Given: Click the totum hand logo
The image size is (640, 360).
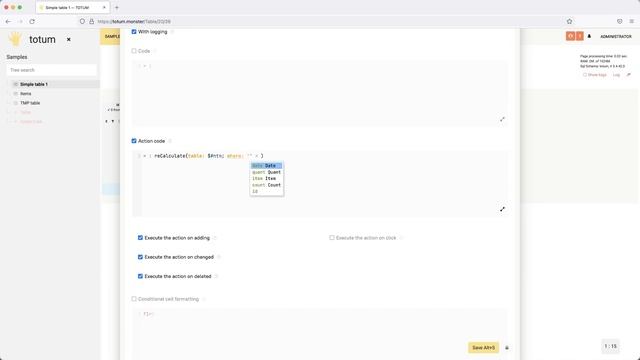Looking at the screenshot, I should pos(15,39).
